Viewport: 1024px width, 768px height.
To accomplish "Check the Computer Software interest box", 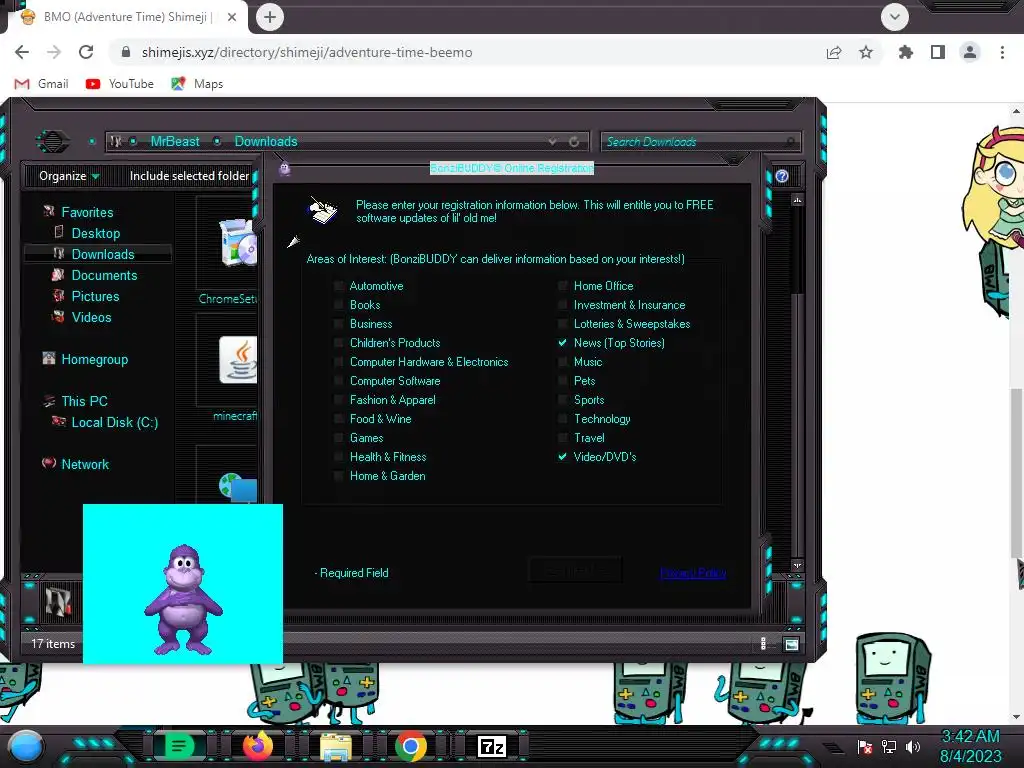I will point(338,381).
